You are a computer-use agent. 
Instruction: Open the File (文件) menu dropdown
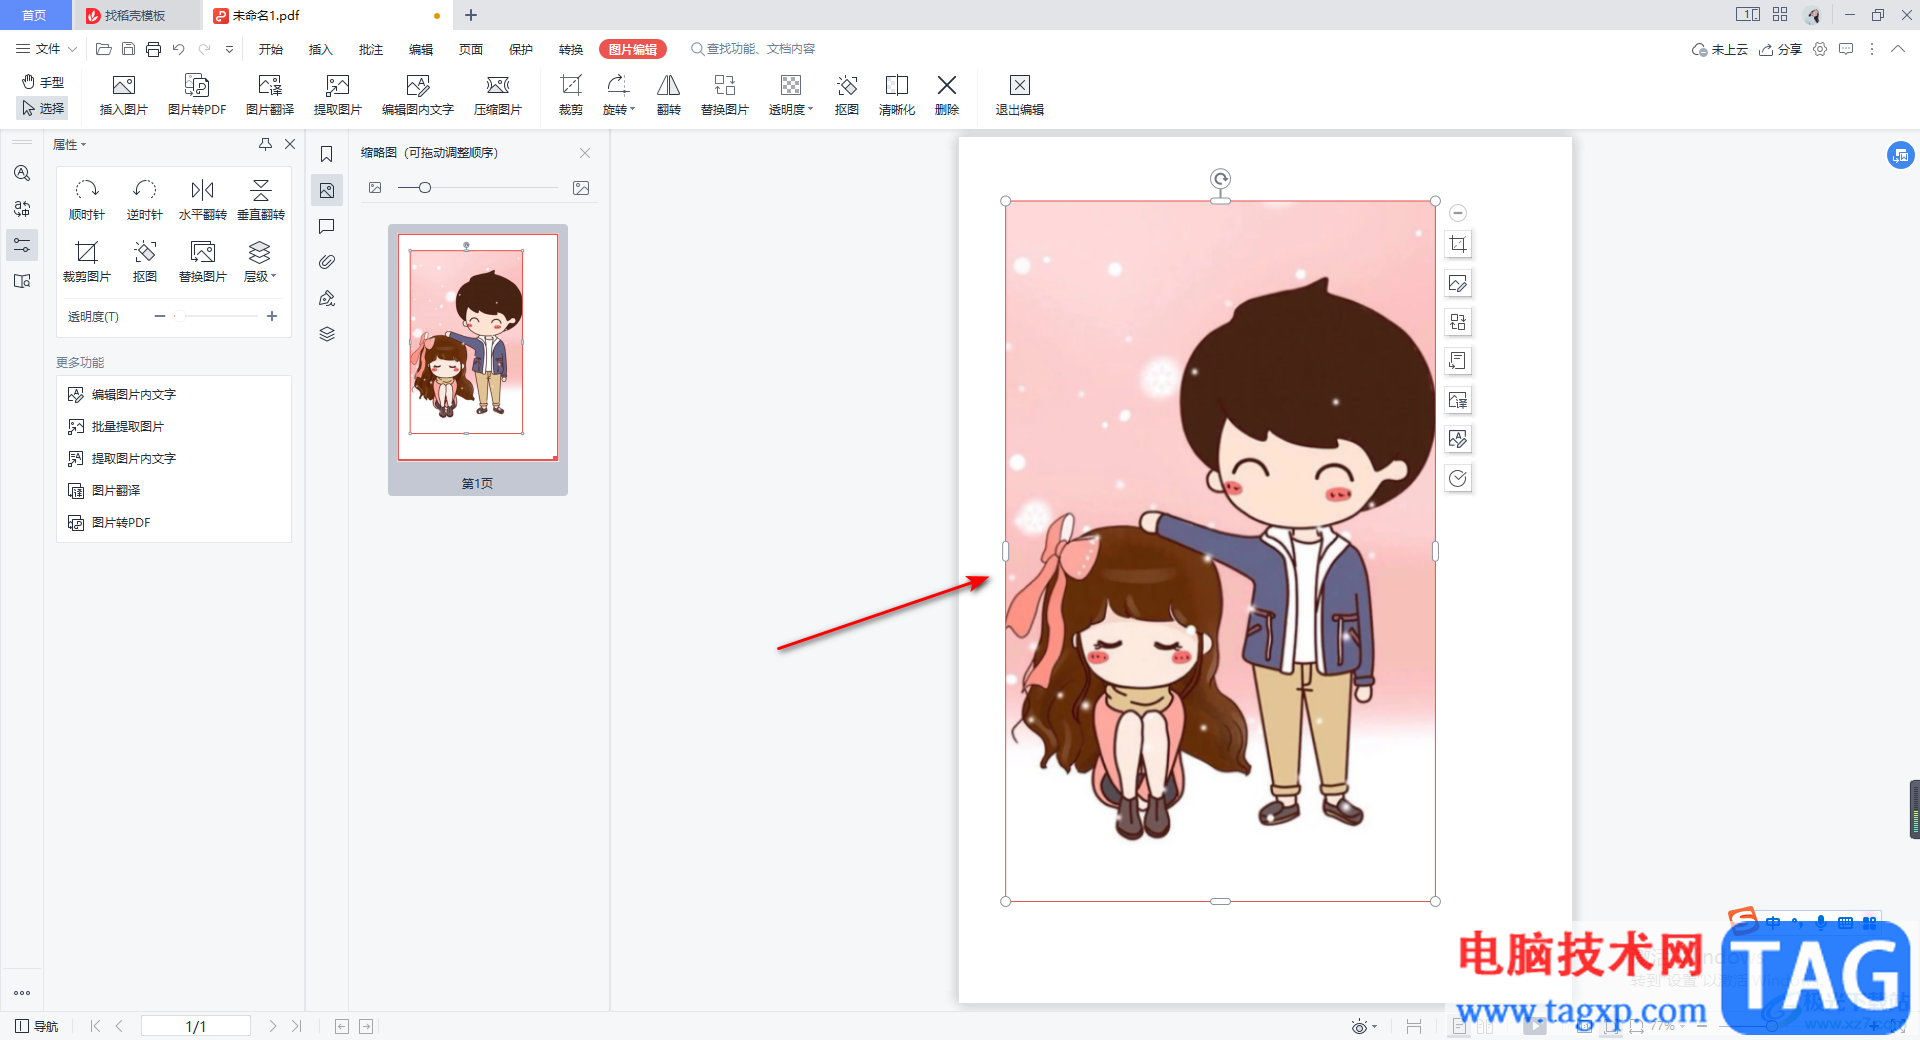pos(47,49)
